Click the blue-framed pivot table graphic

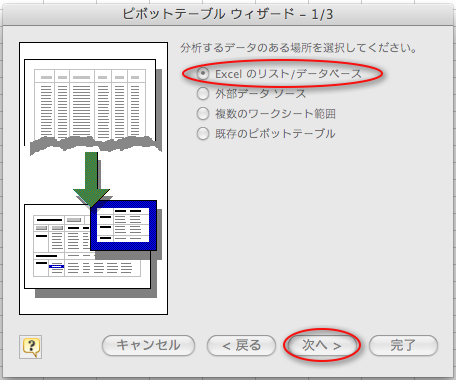123,225
